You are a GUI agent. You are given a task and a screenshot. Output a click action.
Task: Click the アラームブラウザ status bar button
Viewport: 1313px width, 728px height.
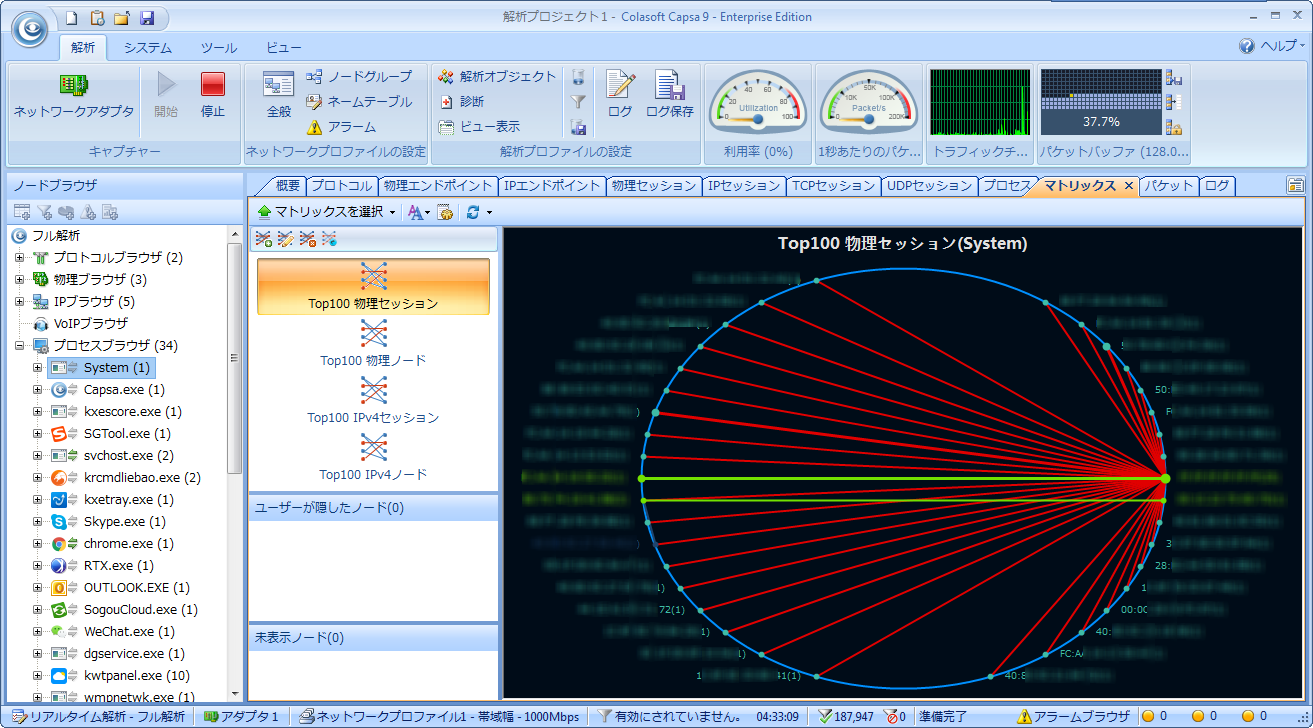1073,716
